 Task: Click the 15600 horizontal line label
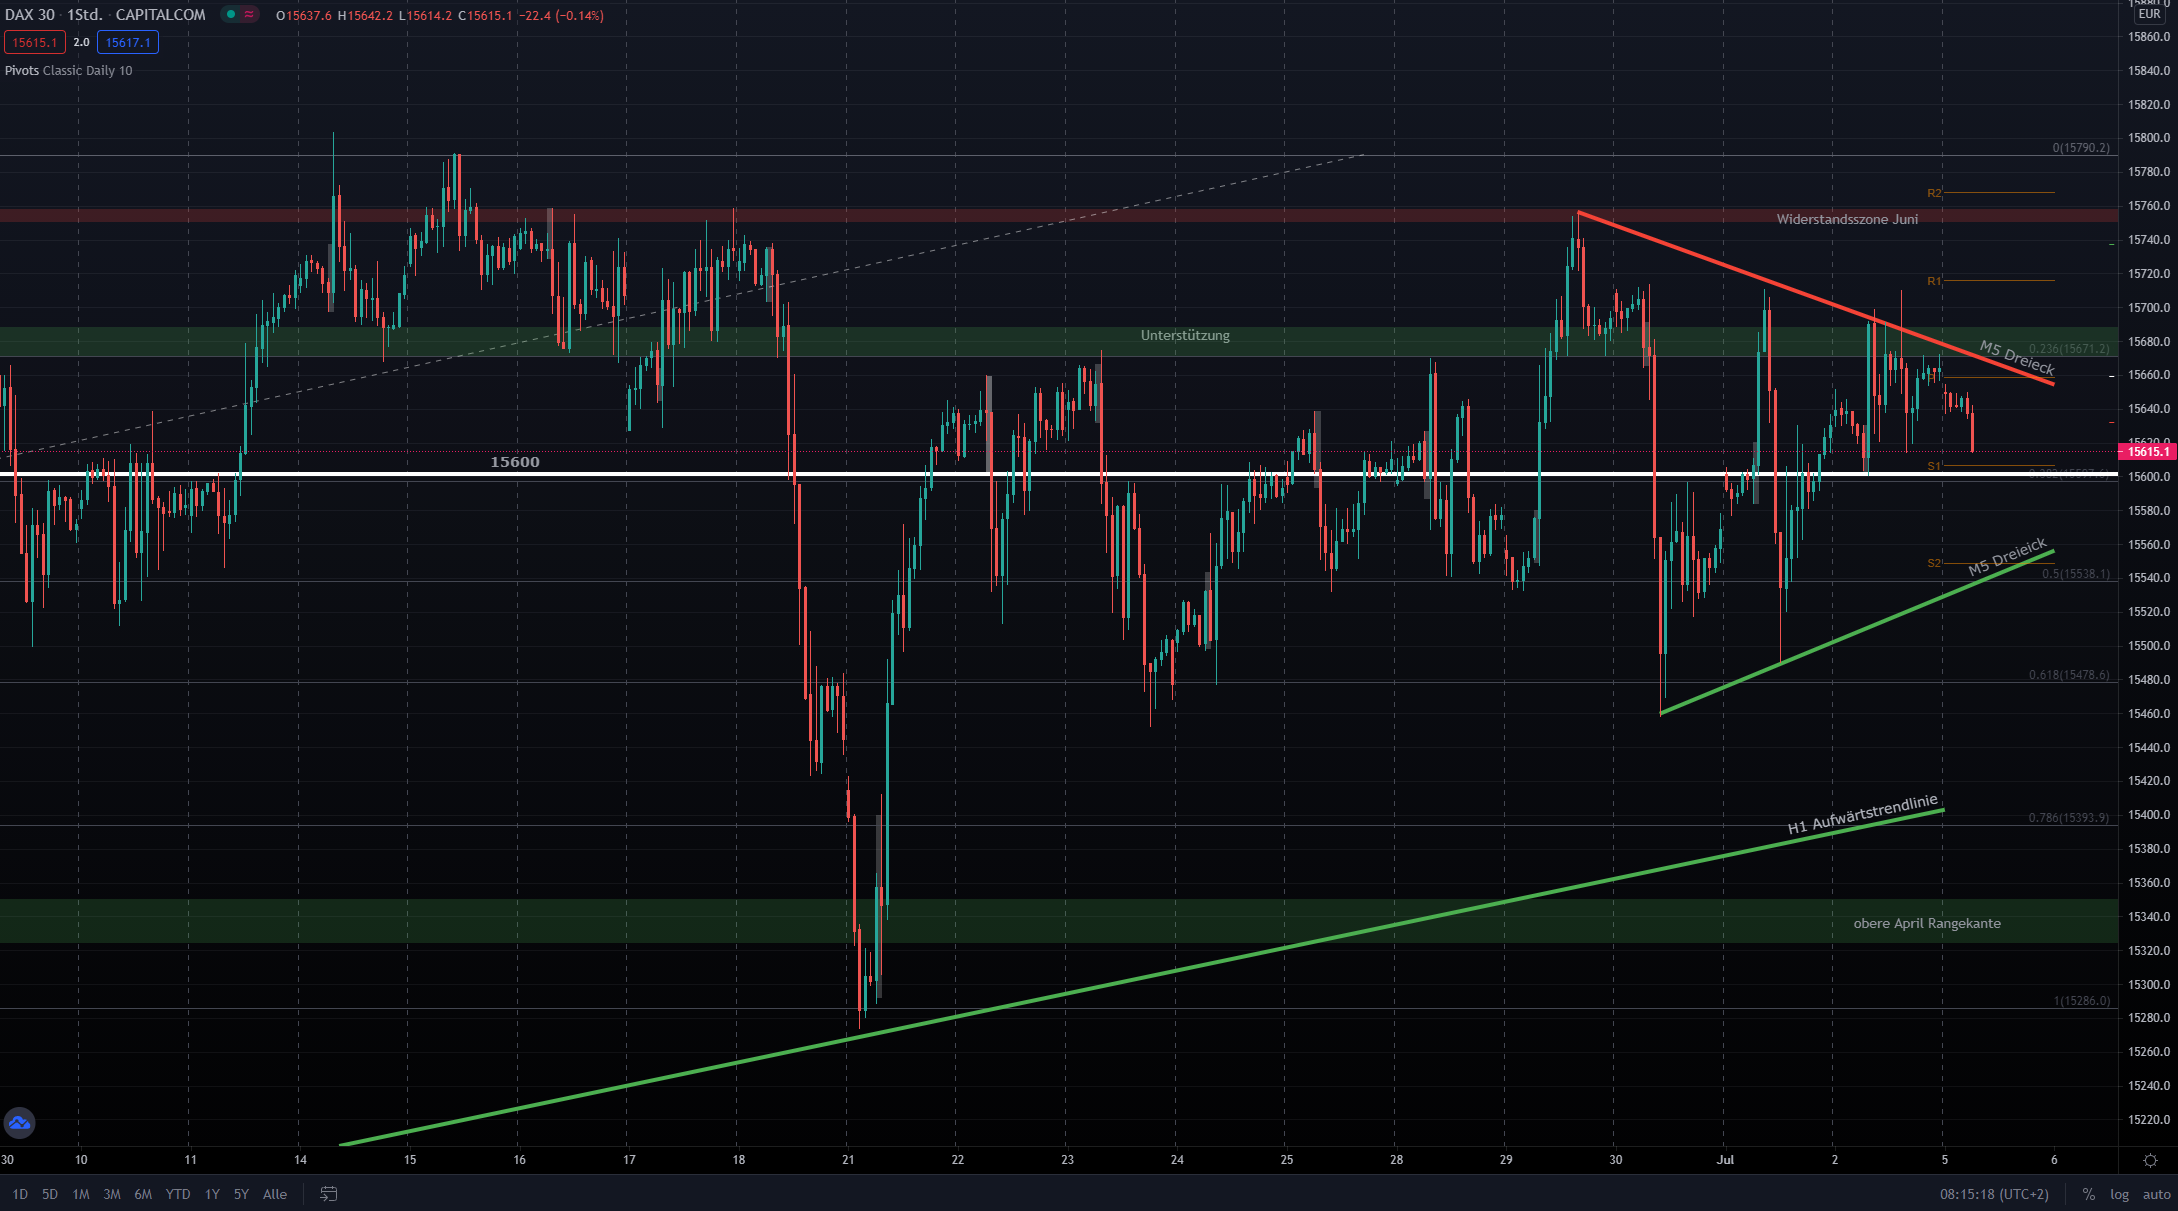(x=514, y=462)
